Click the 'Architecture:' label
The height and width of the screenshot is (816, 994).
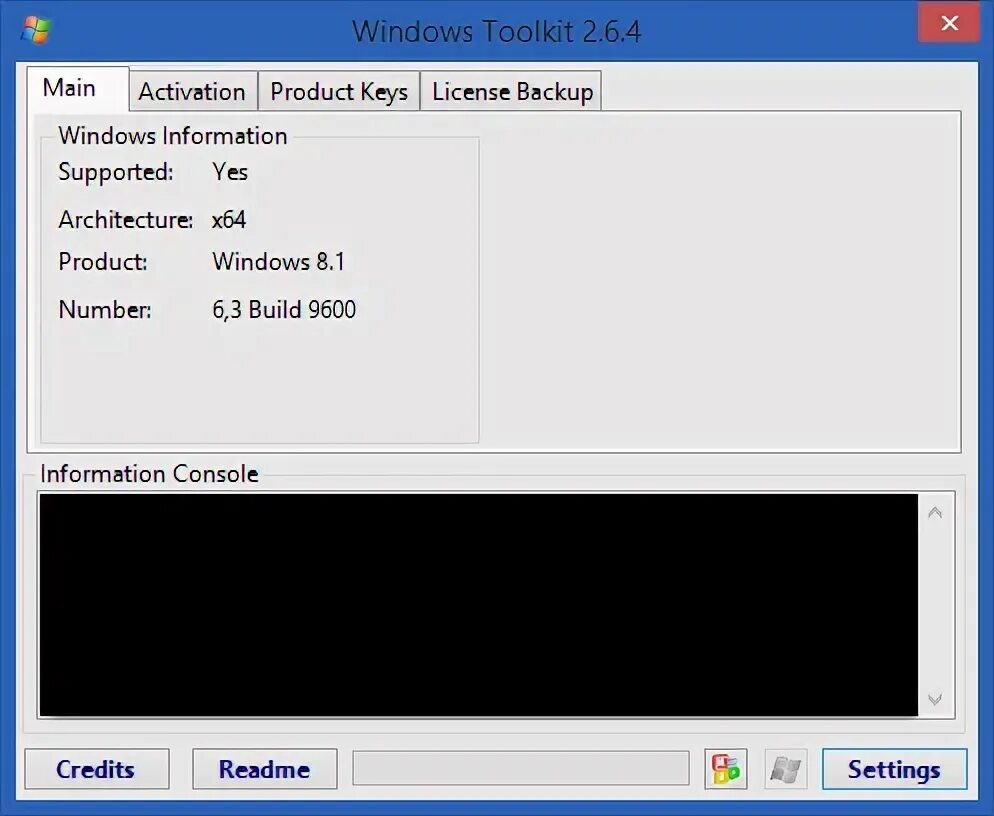[126, 219]
